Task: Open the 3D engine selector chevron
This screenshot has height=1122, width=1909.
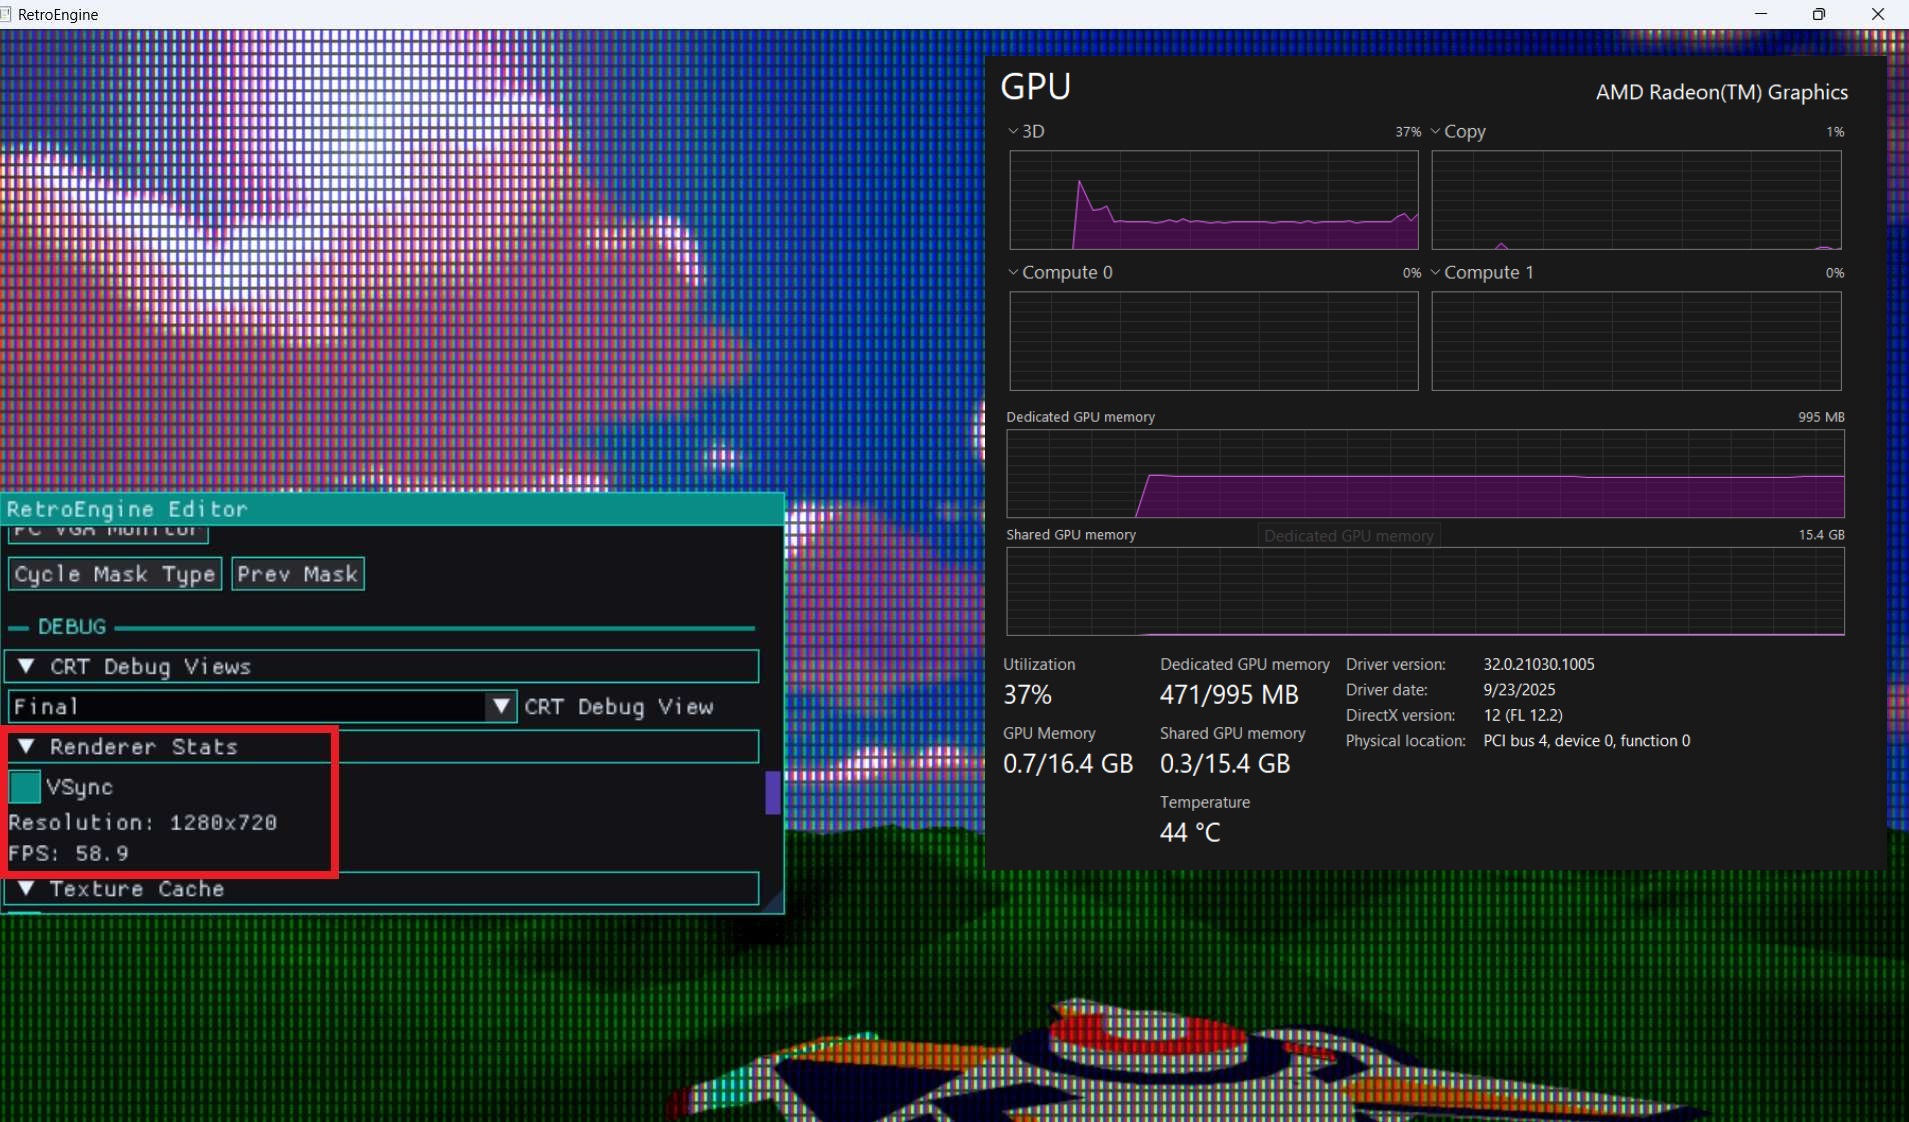Action: [x=1013, y=131]
